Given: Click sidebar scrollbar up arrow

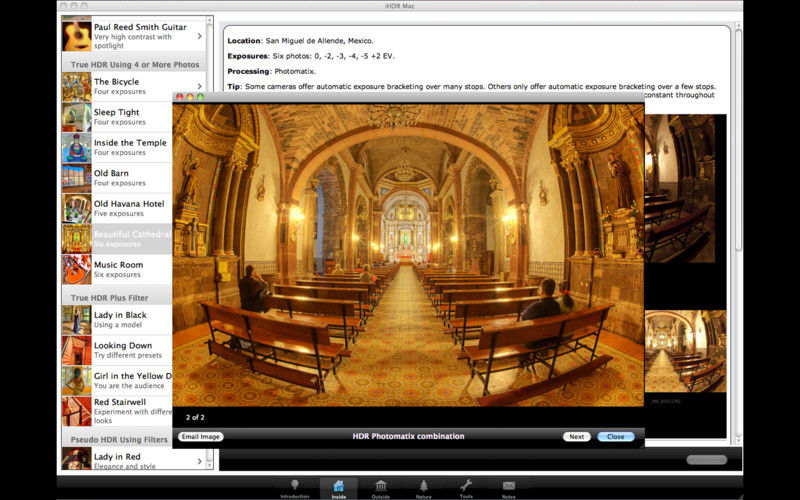Looking at the screenshot, I should pos(209,20).
